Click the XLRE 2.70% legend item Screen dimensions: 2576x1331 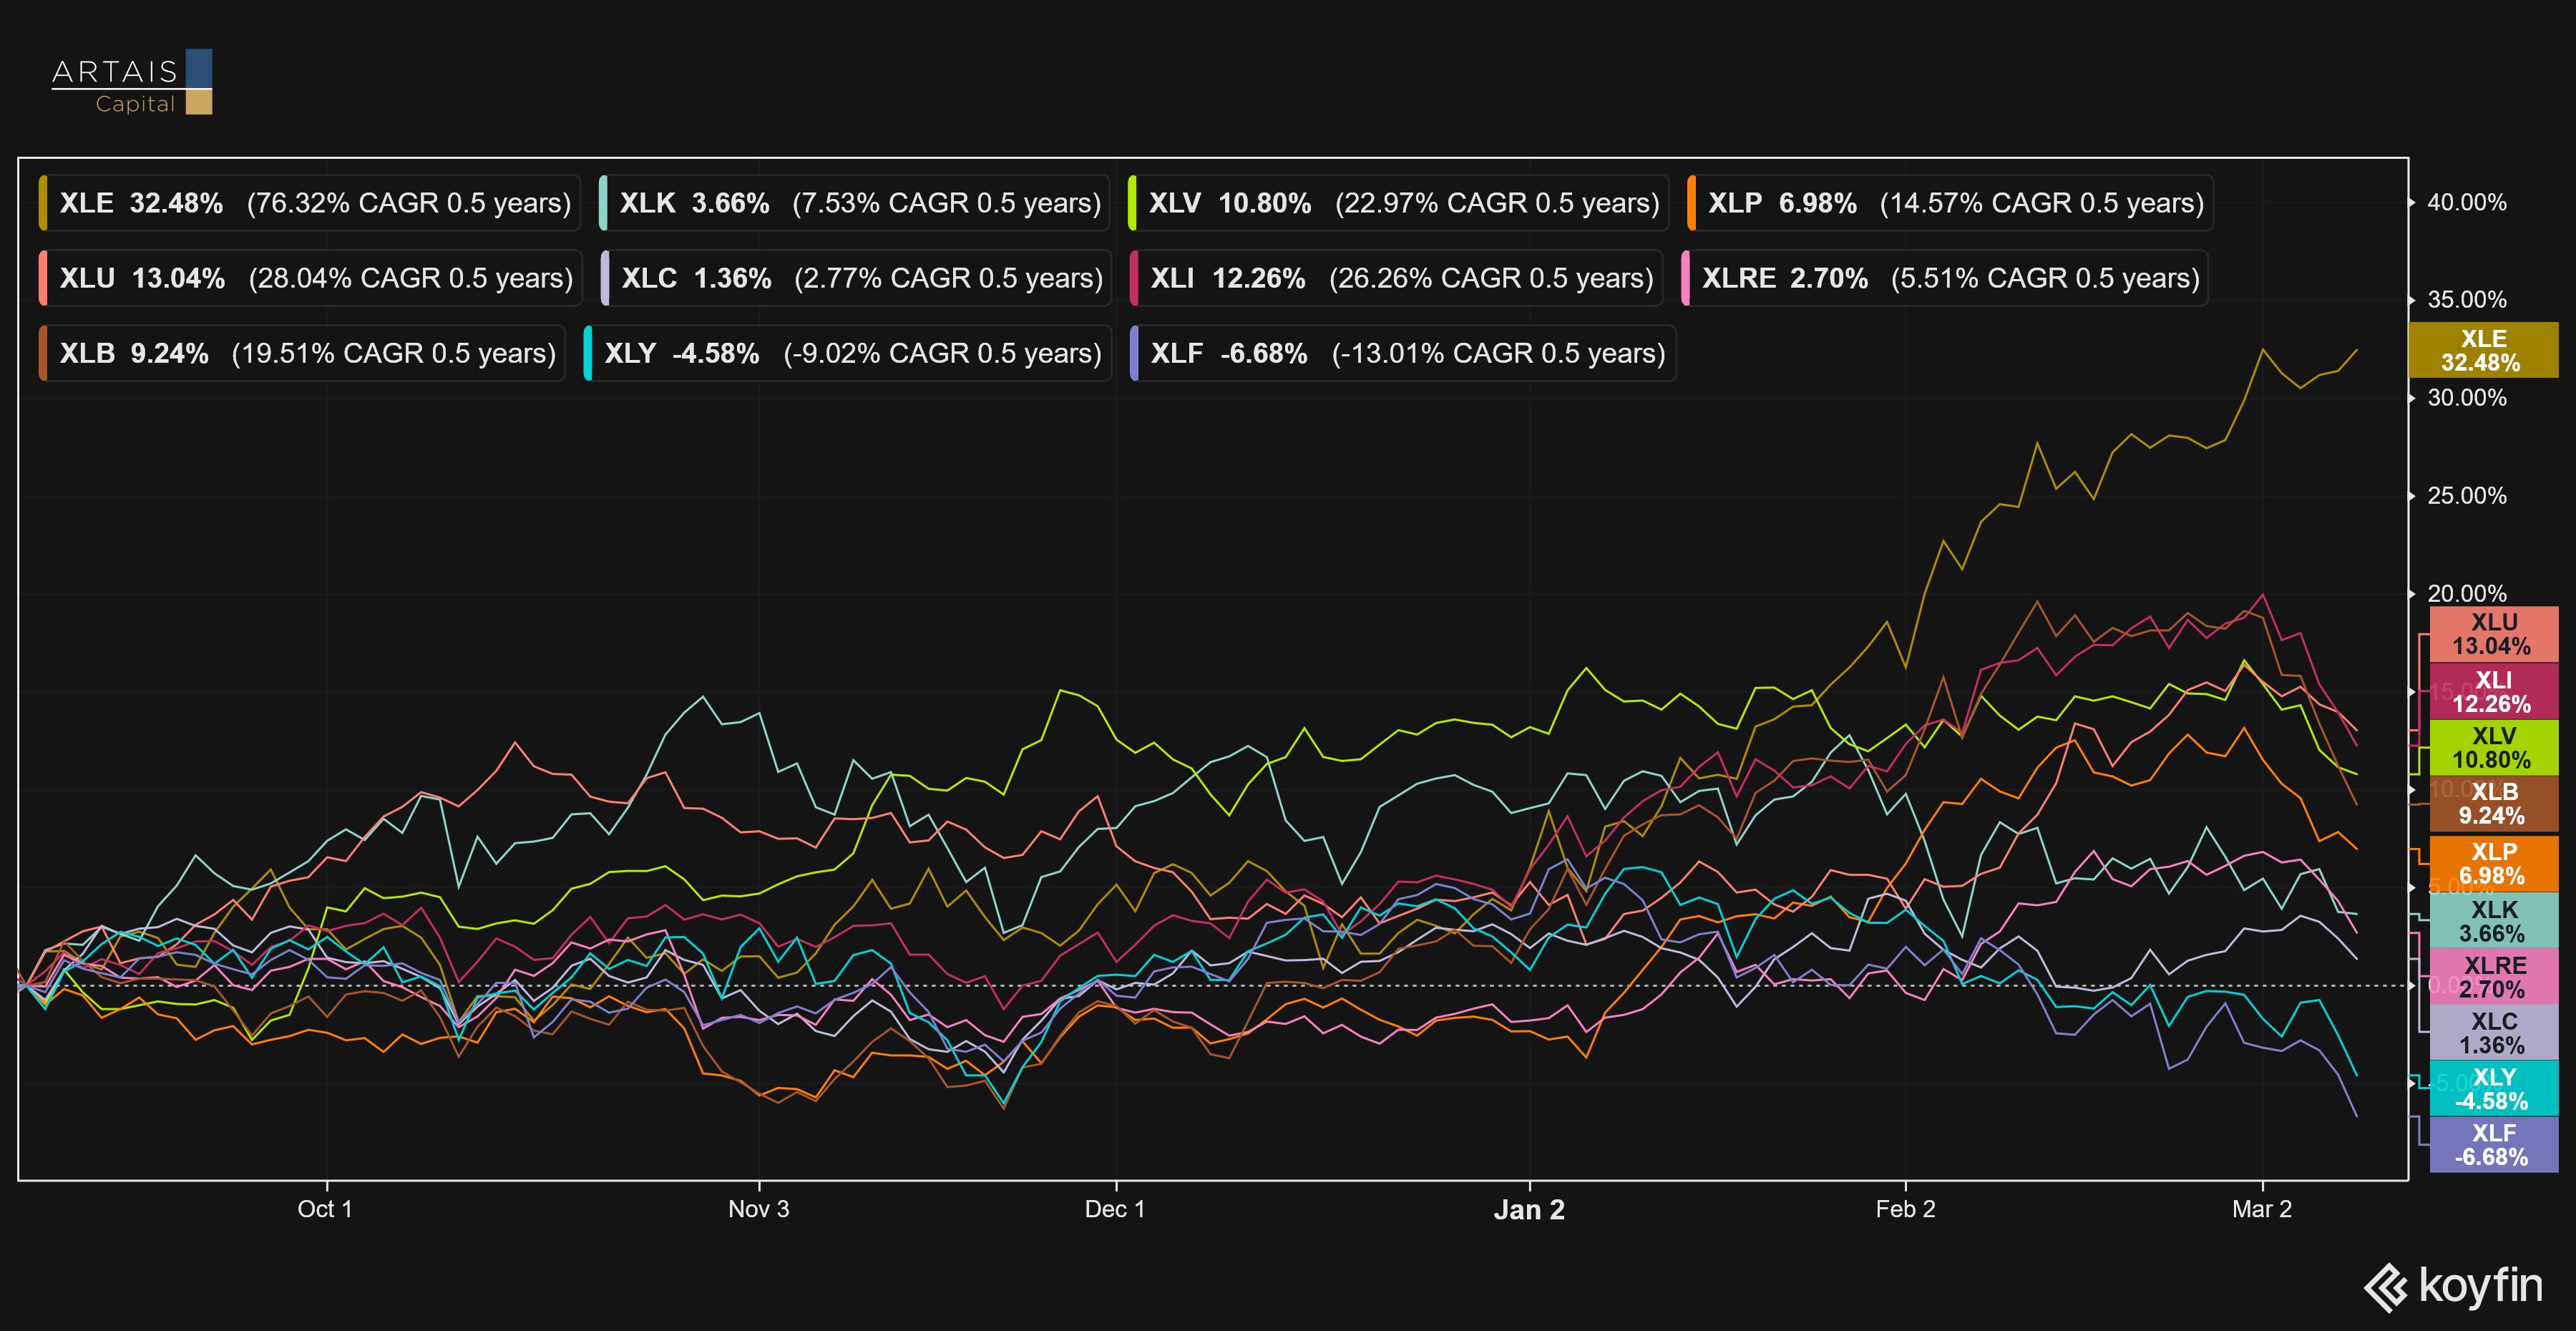tap(1945, 278)
